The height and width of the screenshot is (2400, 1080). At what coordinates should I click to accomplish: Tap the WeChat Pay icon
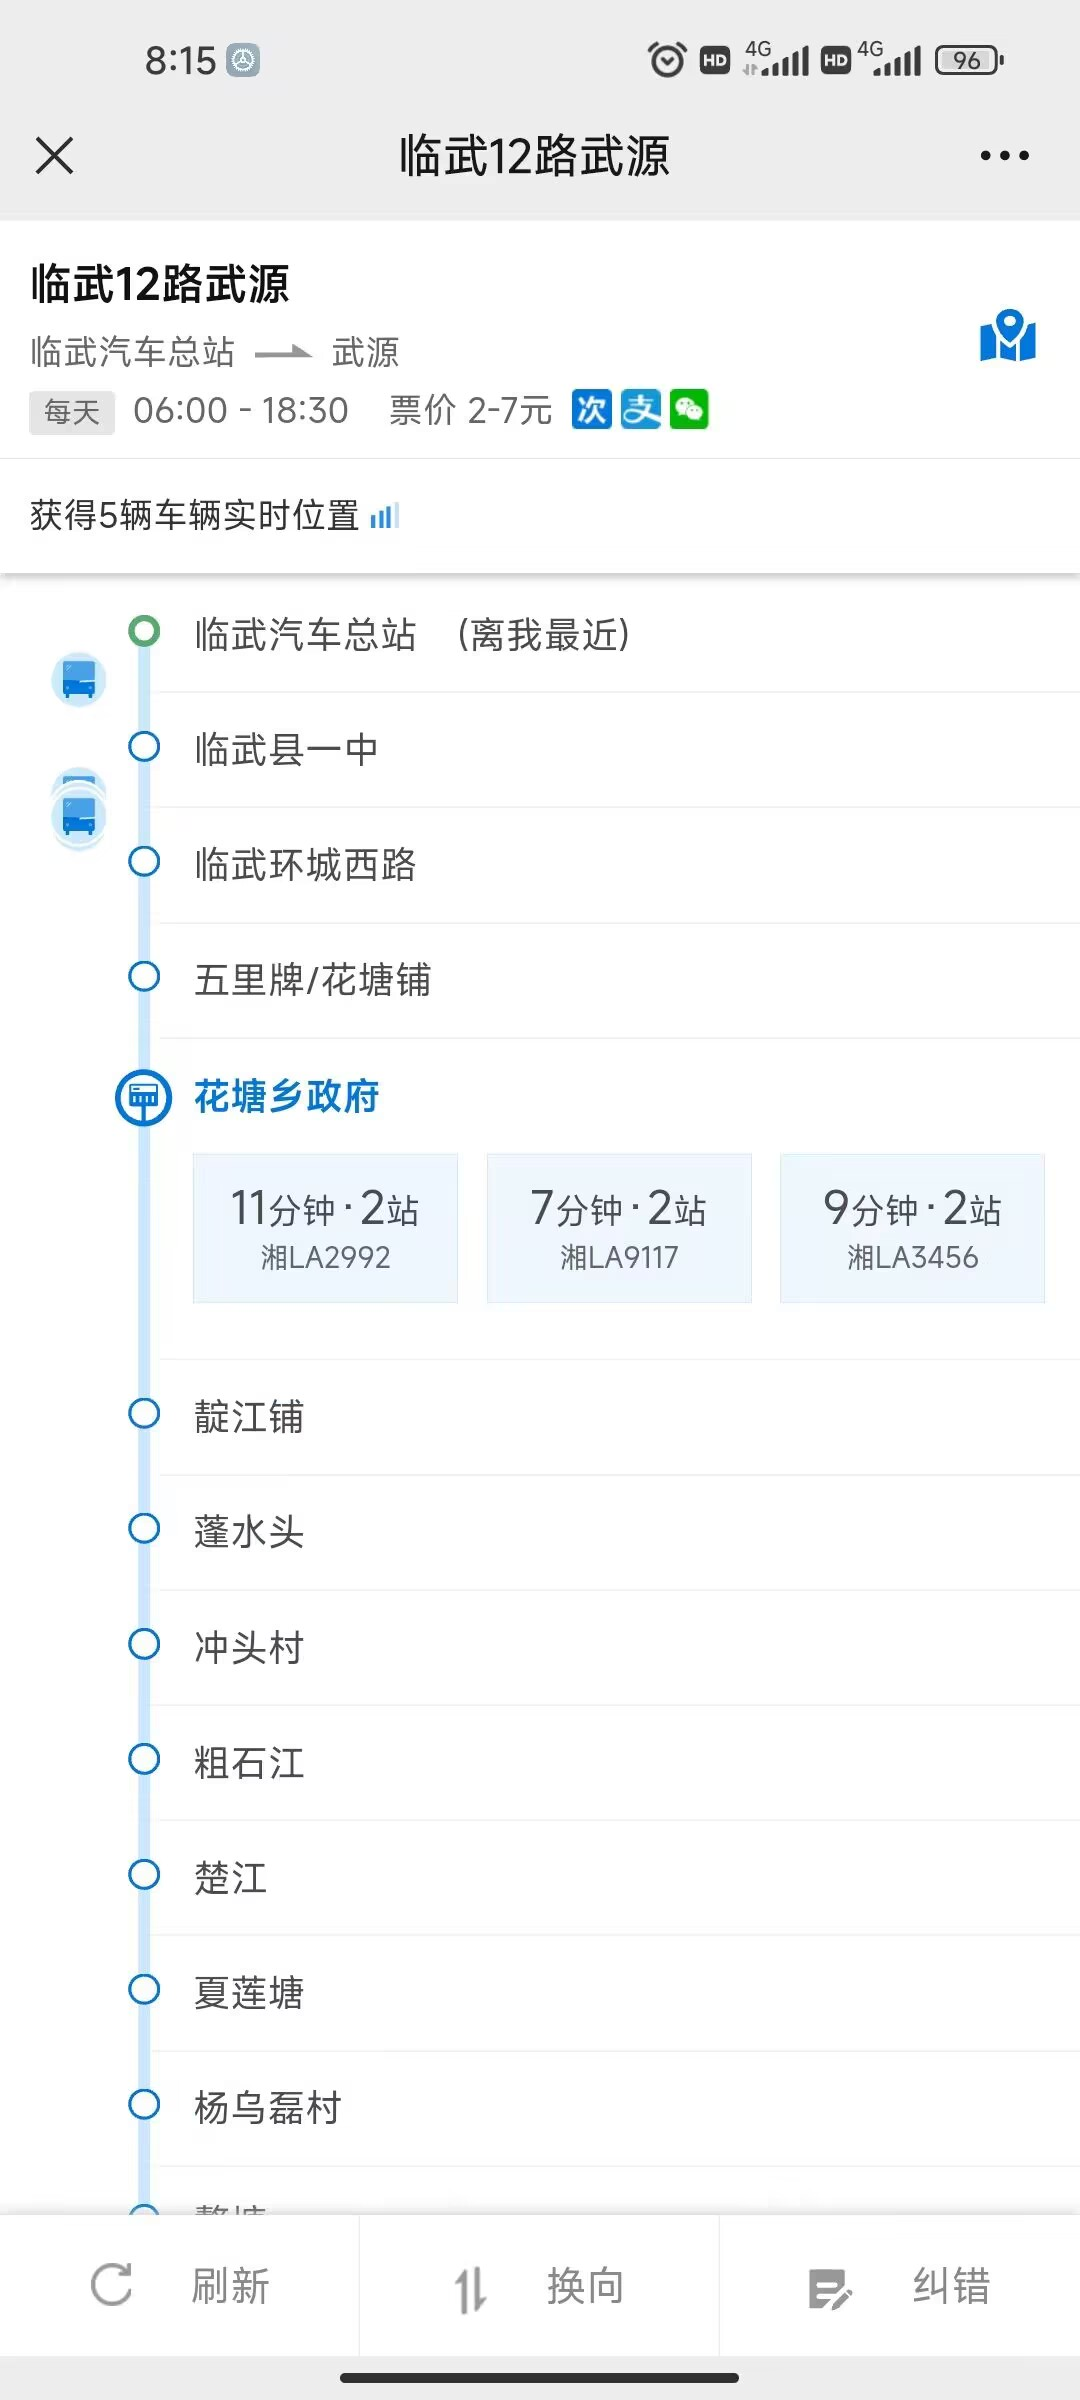coord(689,409)
